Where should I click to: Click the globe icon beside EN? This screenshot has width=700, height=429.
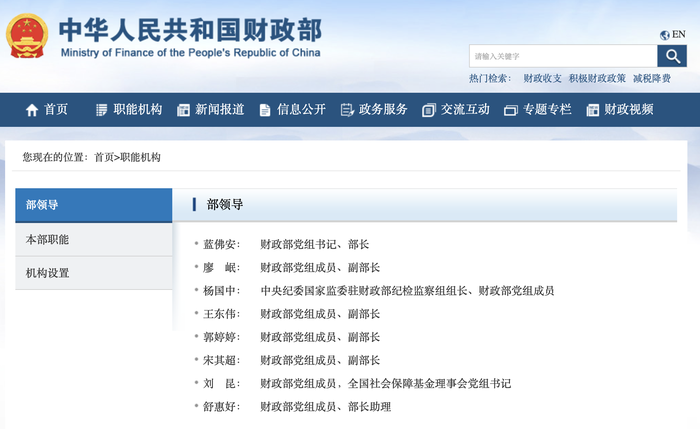tap(665, 35)
